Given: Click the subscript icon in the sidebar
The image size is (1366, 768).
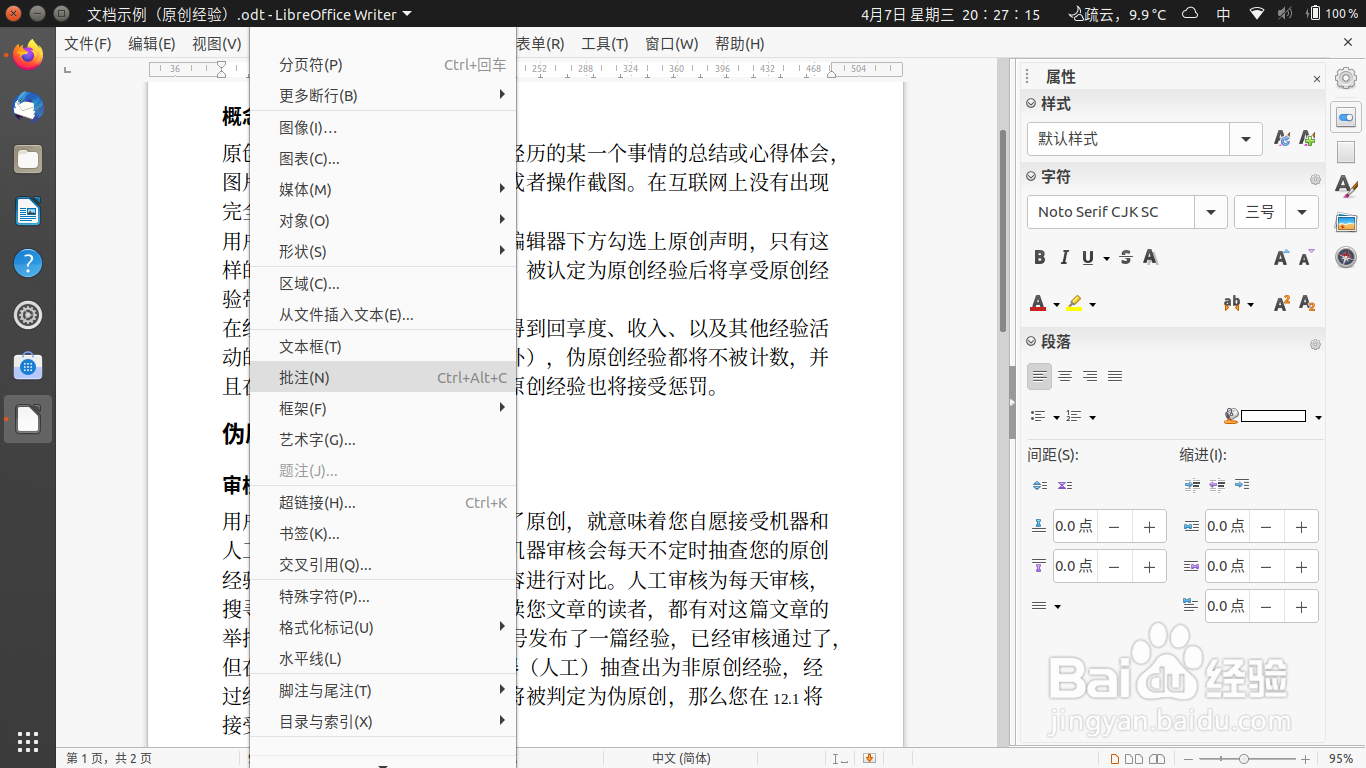Looking at the screenshot, I should click(1307, 302).
